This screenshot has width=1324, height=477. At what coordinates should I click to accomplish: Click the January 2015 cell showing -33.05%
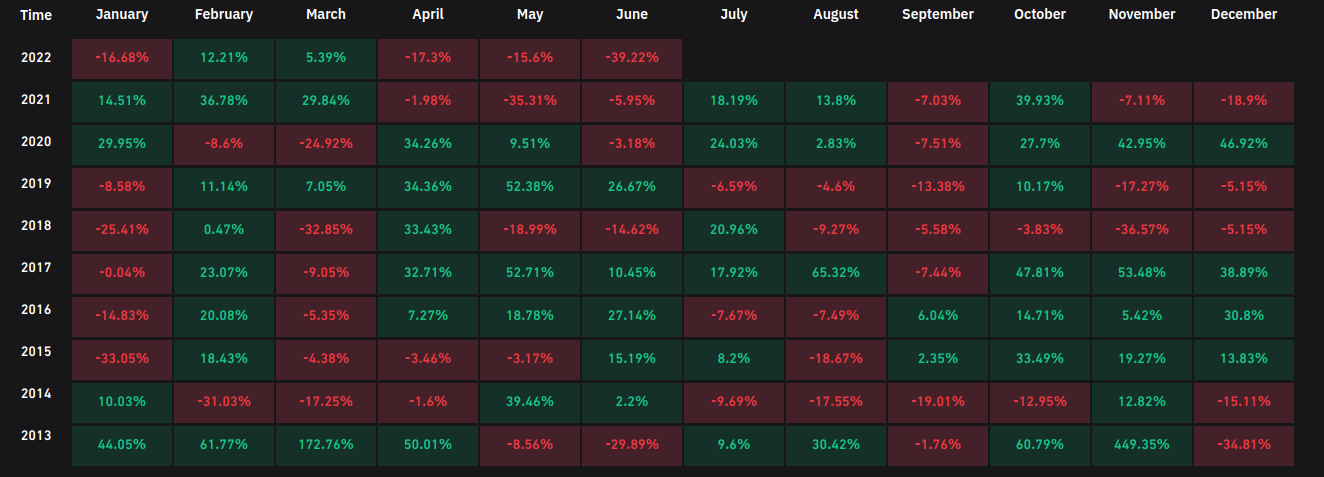122,359
